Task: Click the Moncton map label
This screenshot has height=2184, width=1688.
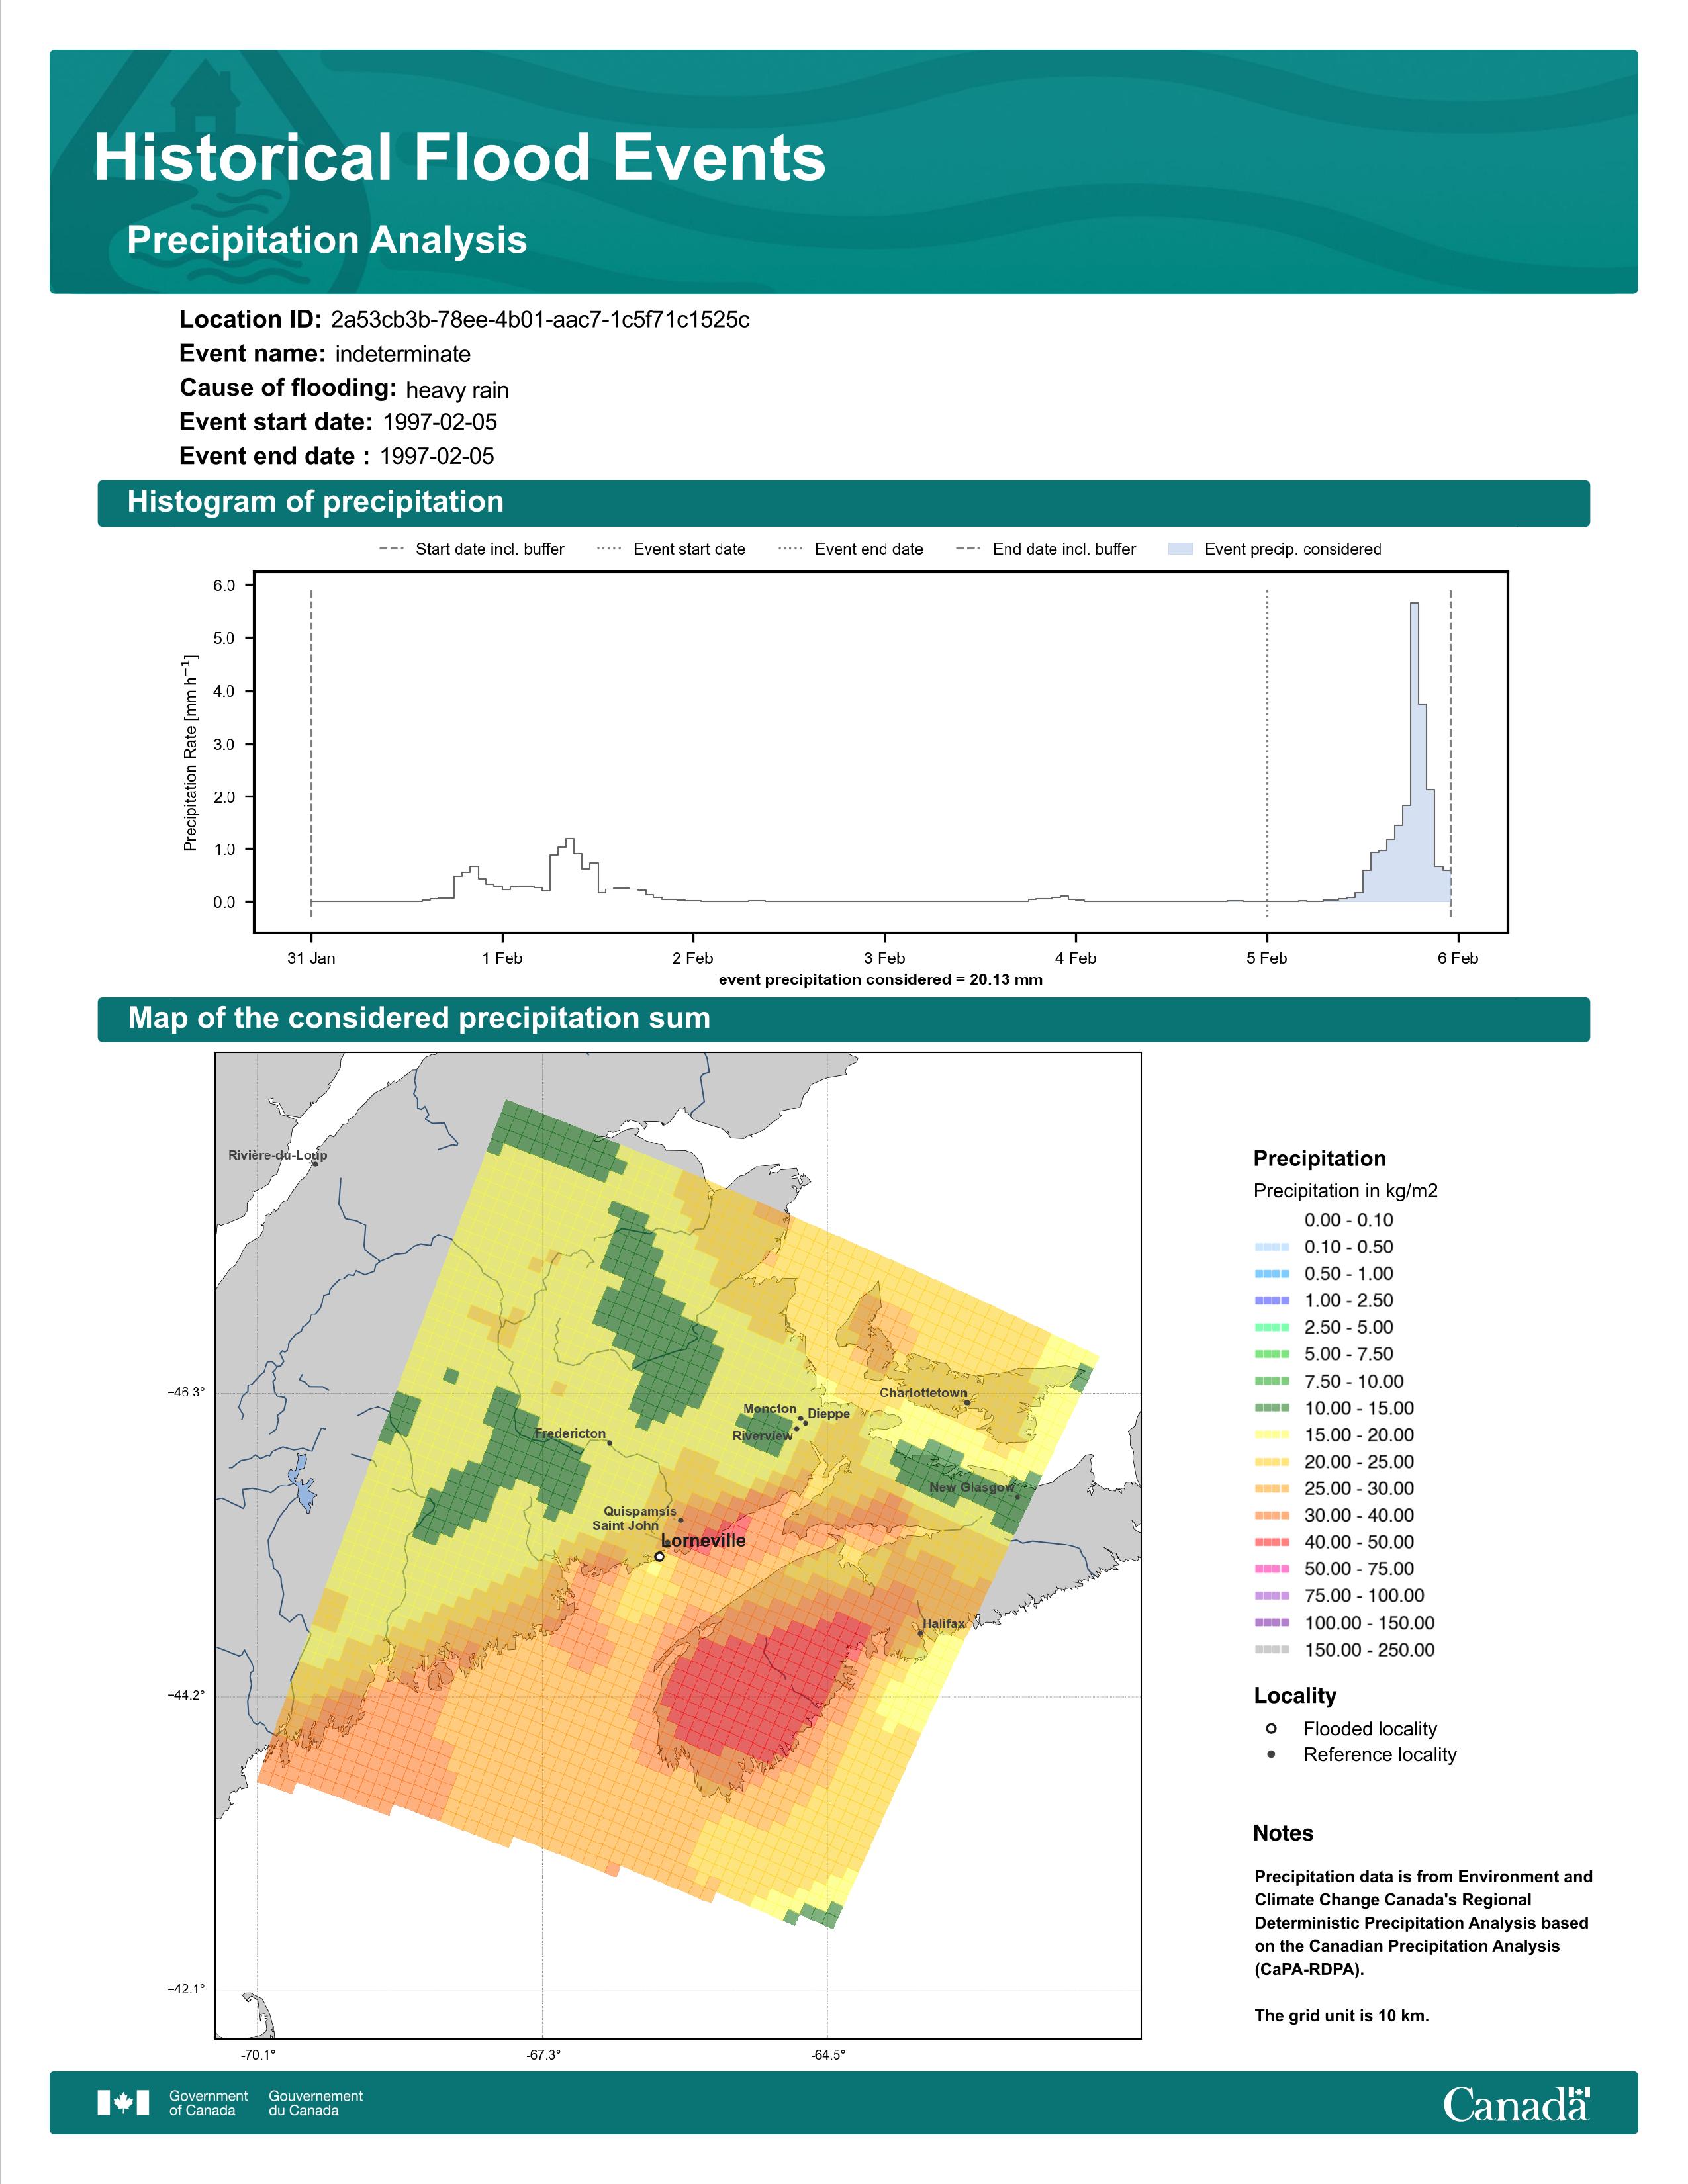Action: coord(770,1409)
